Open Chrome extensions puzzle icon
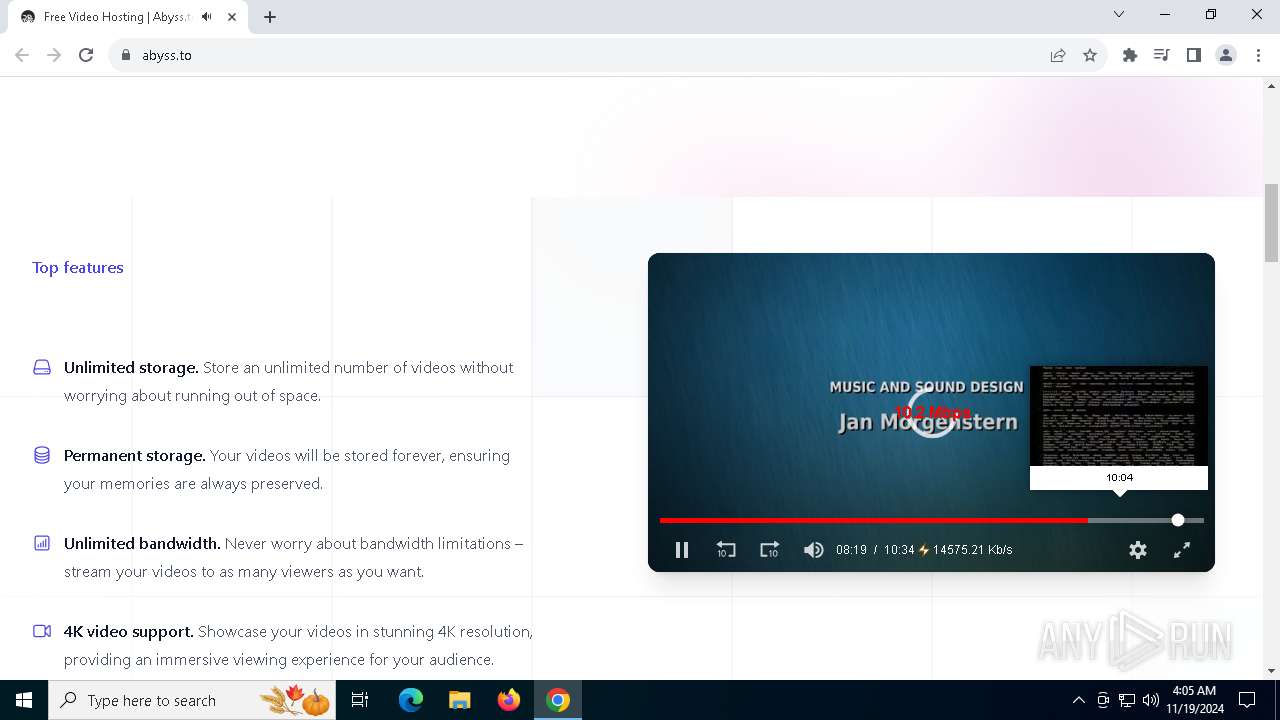 (x=1130, y=55)
